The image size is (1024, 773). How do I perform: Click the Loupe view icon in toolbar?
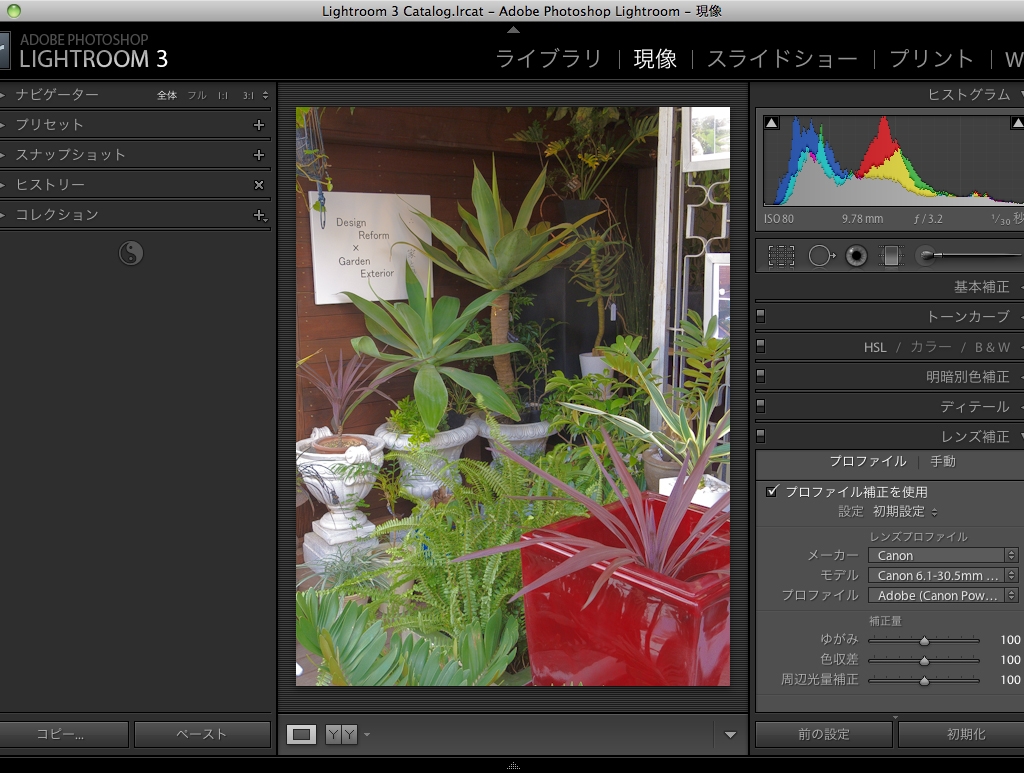point(301,734)
